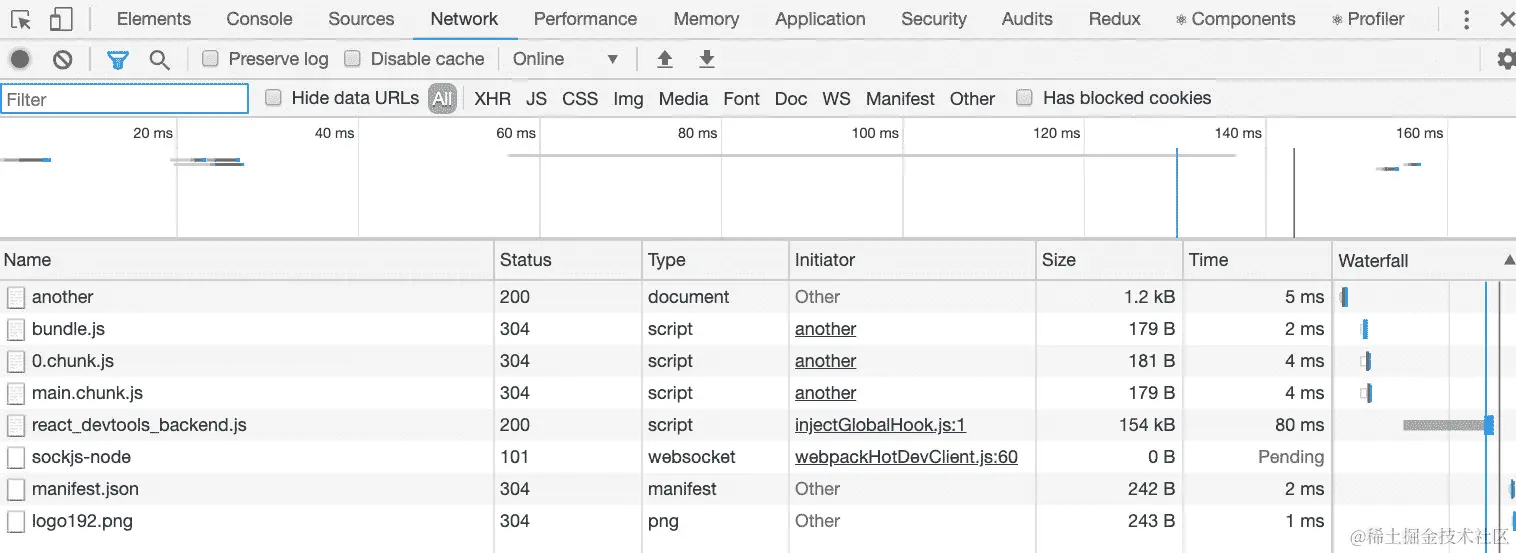
Task: Sort by the Waterfall column arrow
Action: coord(1508,260)
